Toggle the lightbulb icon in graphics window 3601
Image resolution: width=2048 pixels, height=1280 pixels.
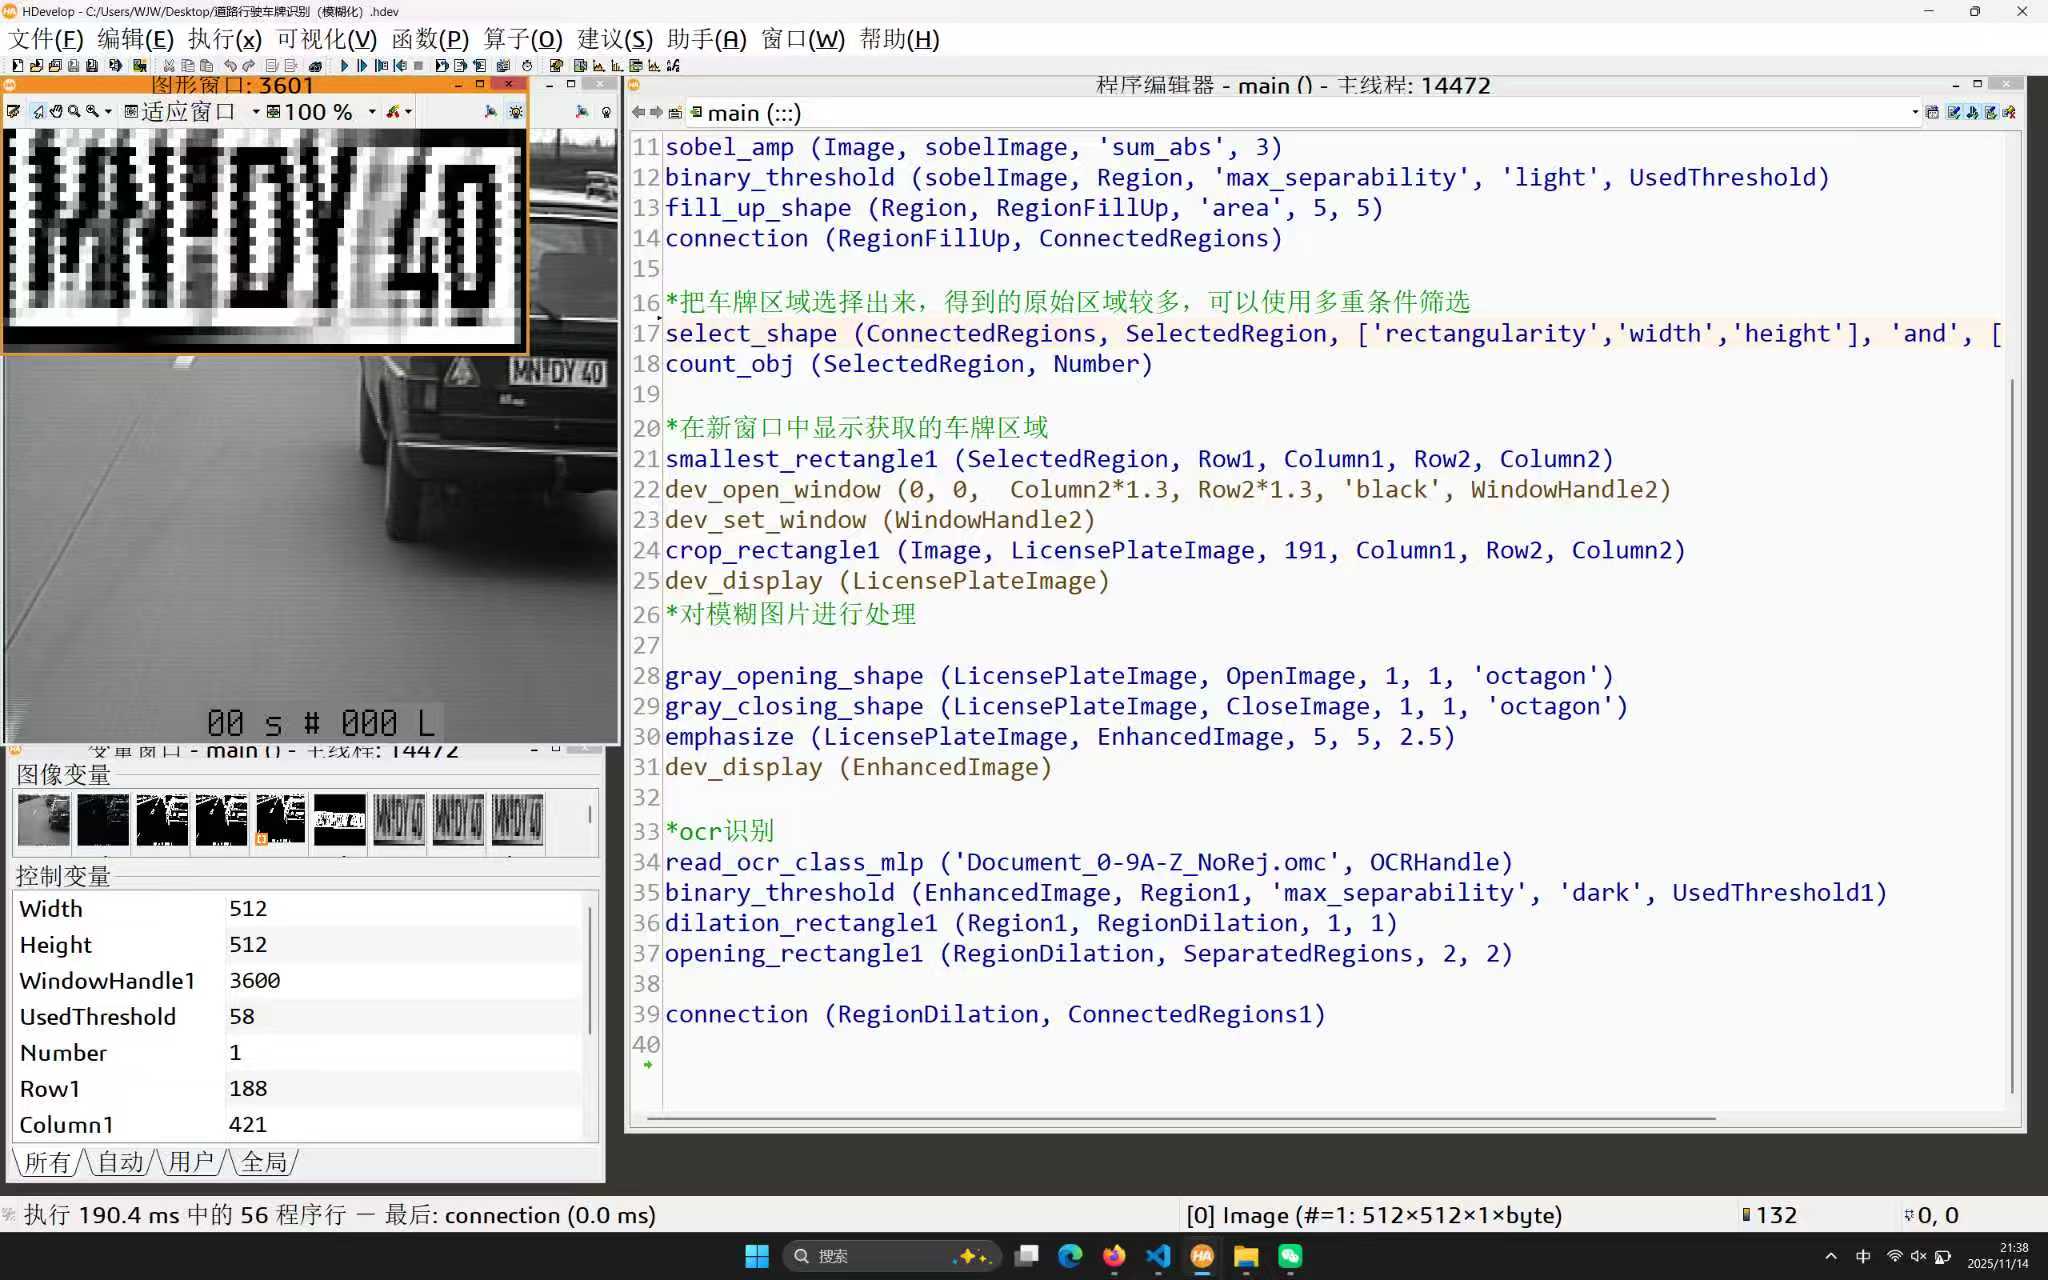point(516,112)
